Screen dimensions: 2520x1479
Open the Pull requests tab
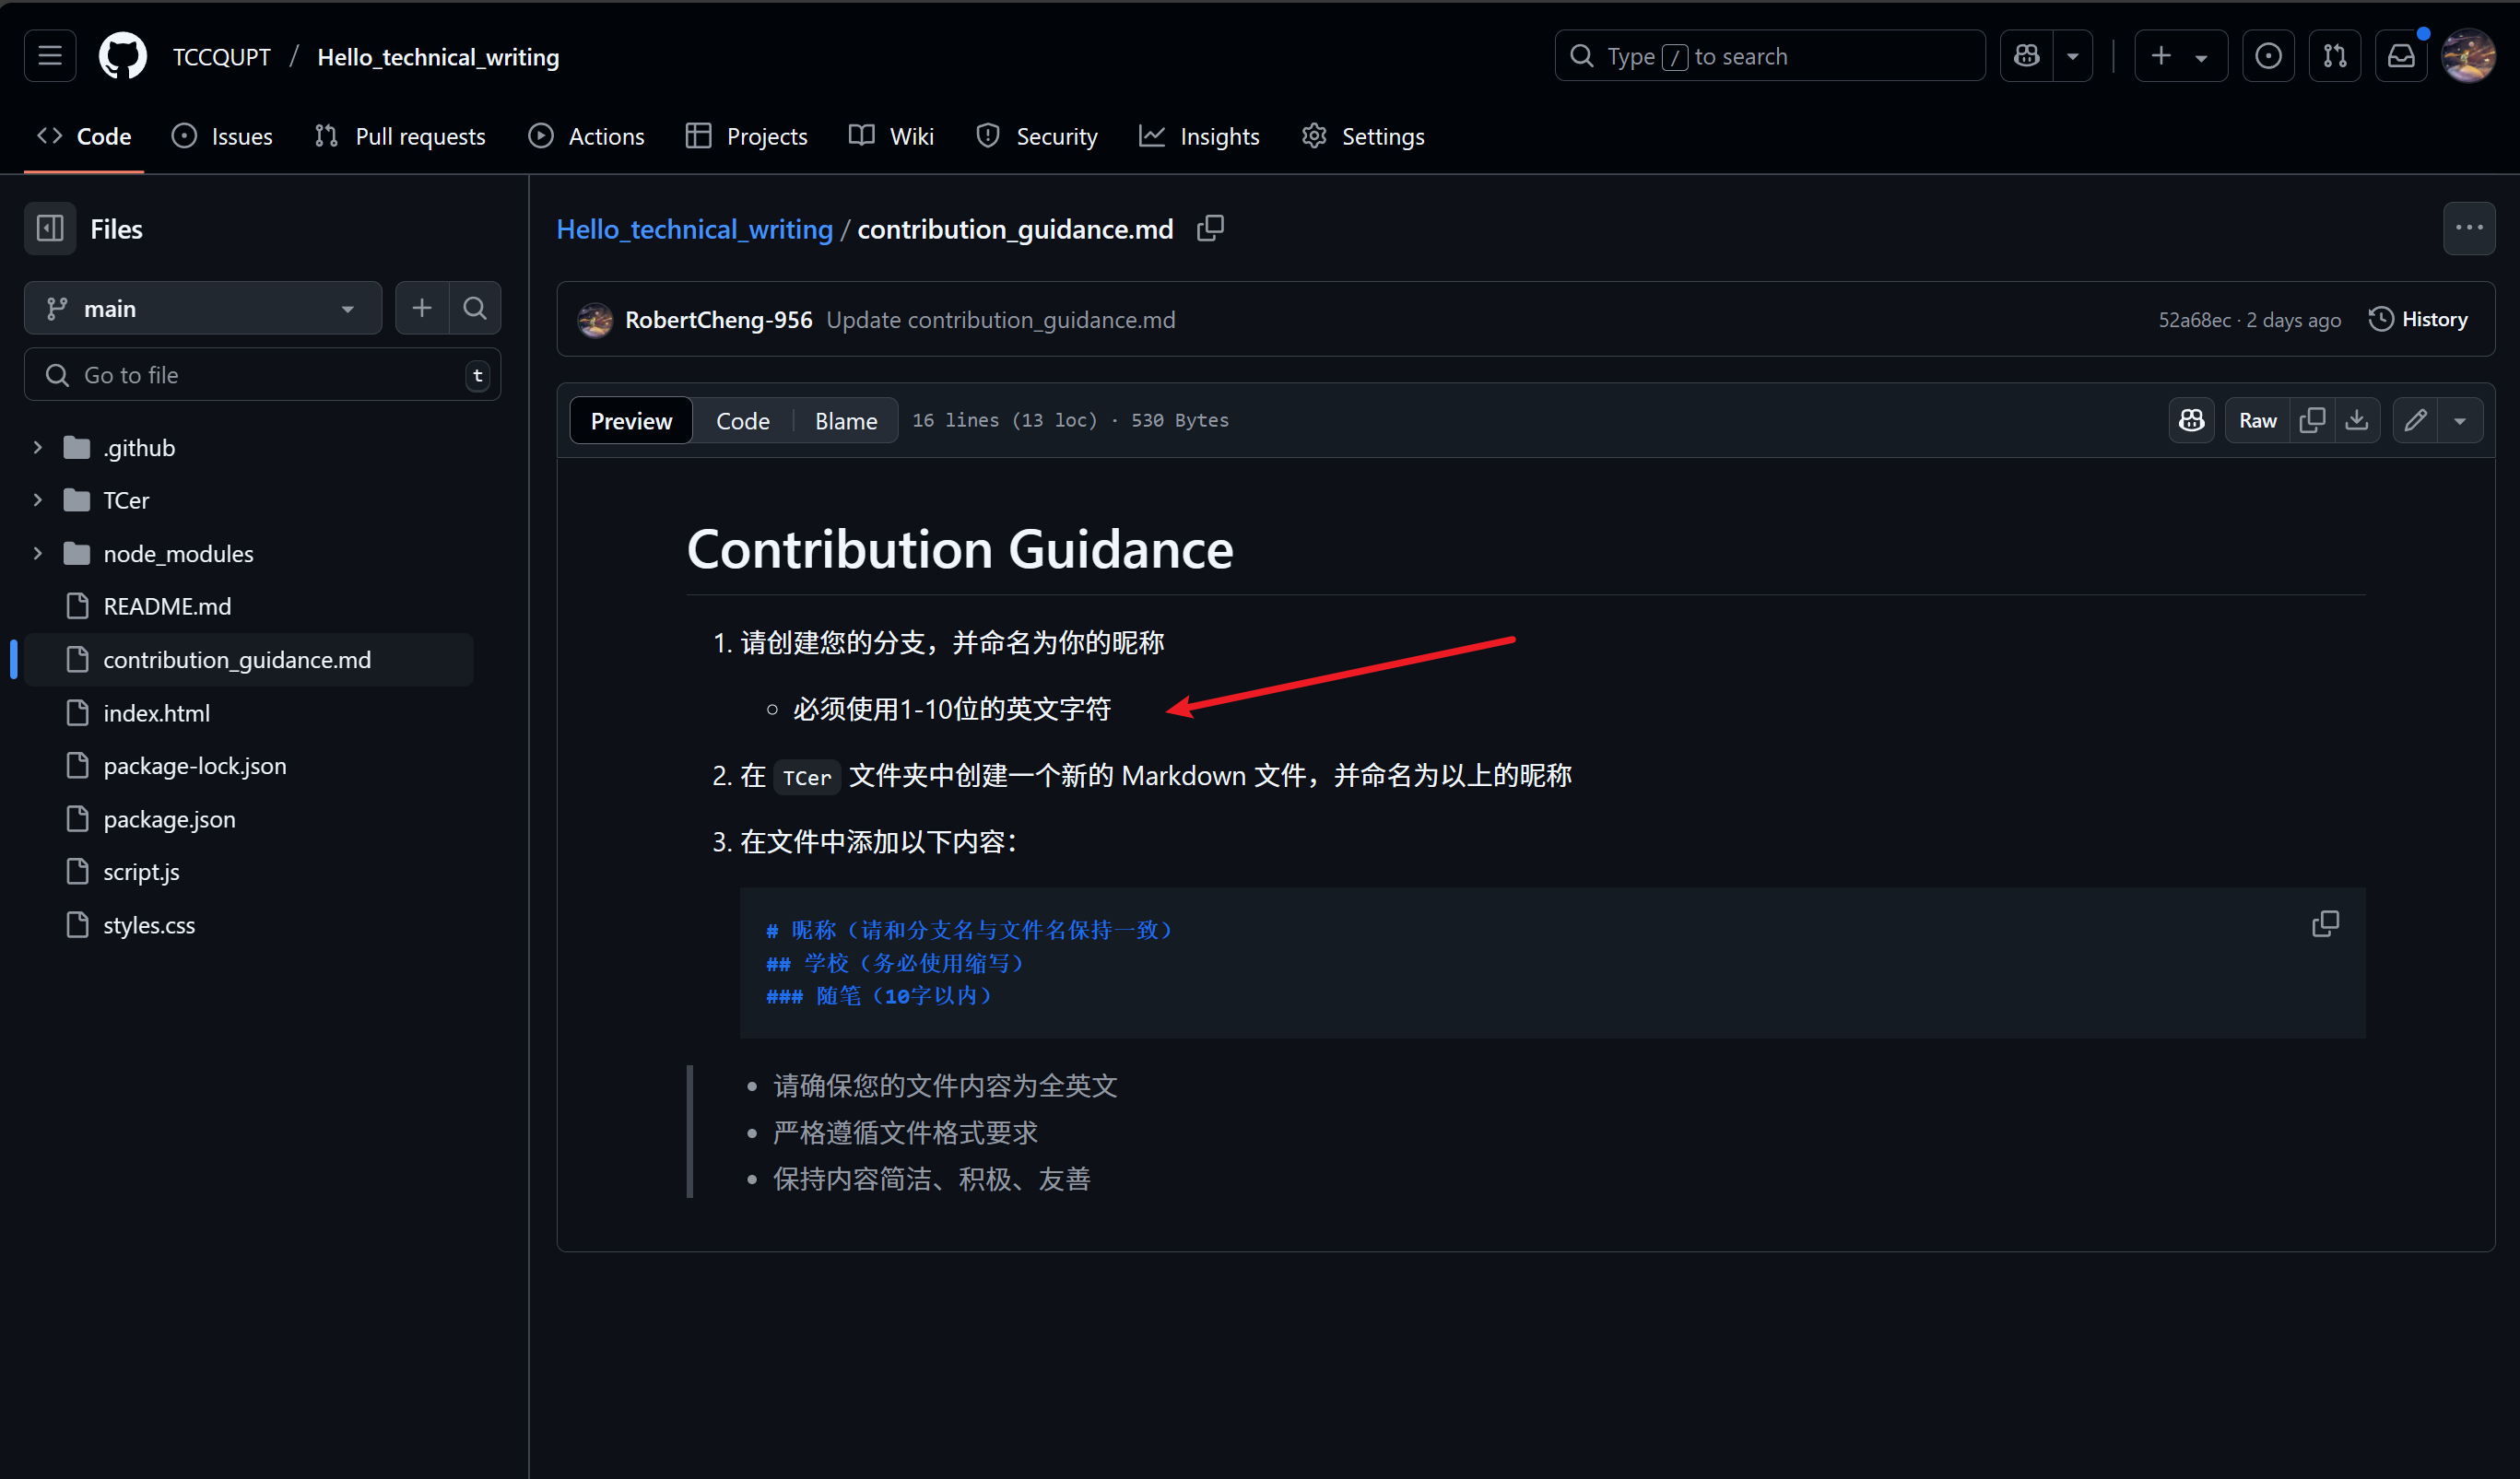[x=401, y=136]
